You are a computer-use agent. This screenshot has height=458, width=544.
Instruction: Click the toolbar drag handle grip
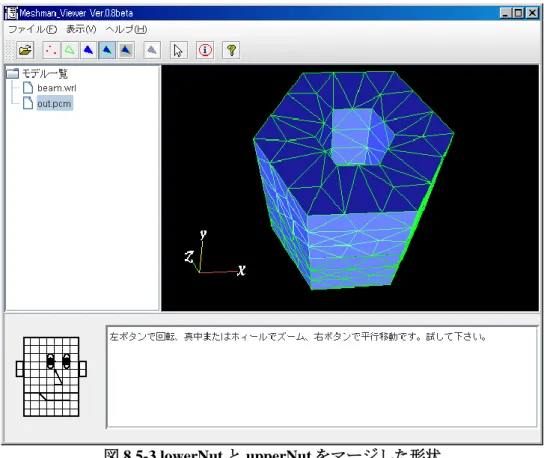10,50
